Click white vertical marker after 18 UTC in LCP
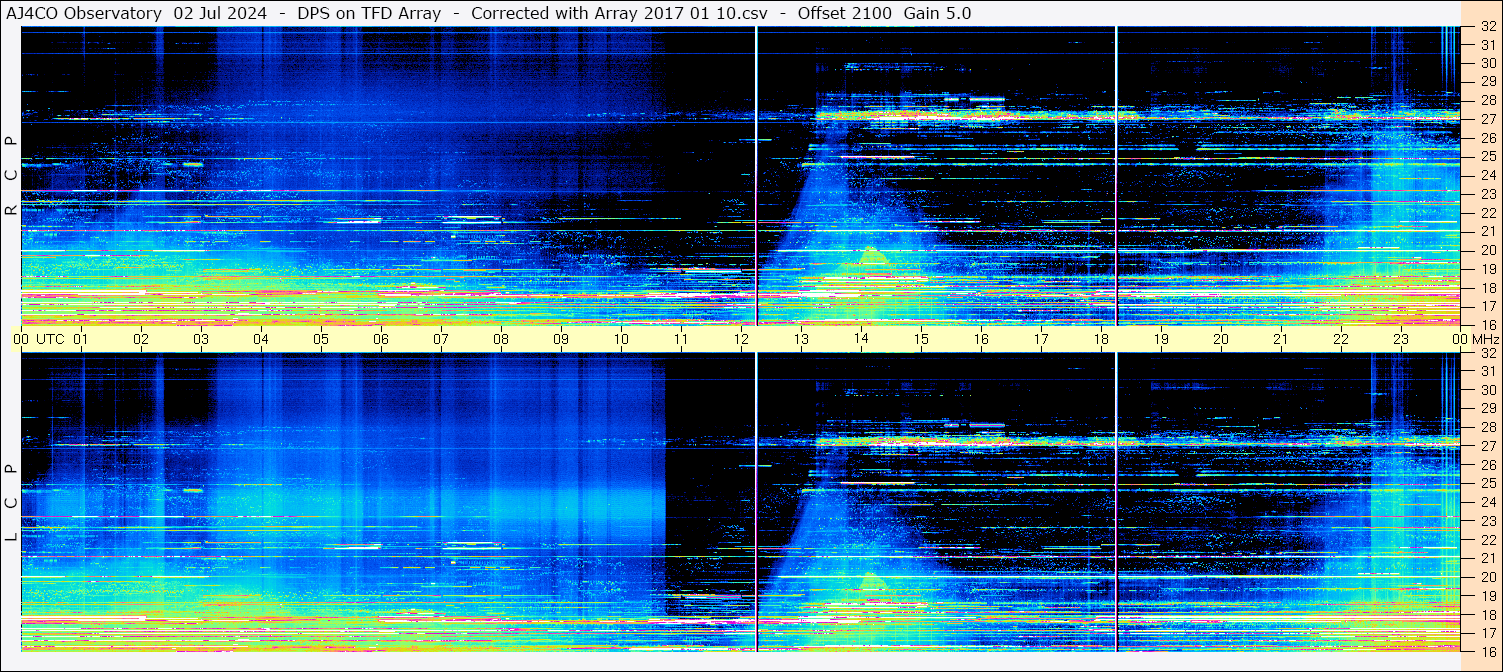This screenshot has width=1503, height=672. (1116, 500)
